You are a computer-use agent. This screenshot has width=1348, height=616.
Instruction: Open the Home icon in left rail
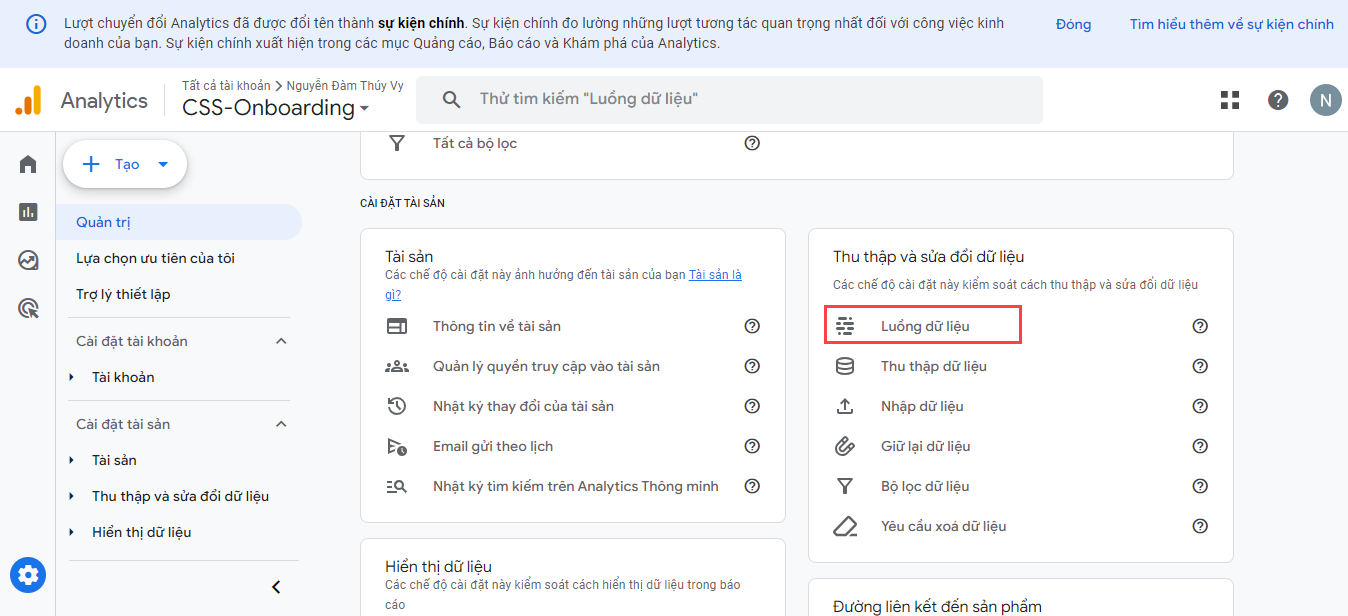[x=28, y=164]
